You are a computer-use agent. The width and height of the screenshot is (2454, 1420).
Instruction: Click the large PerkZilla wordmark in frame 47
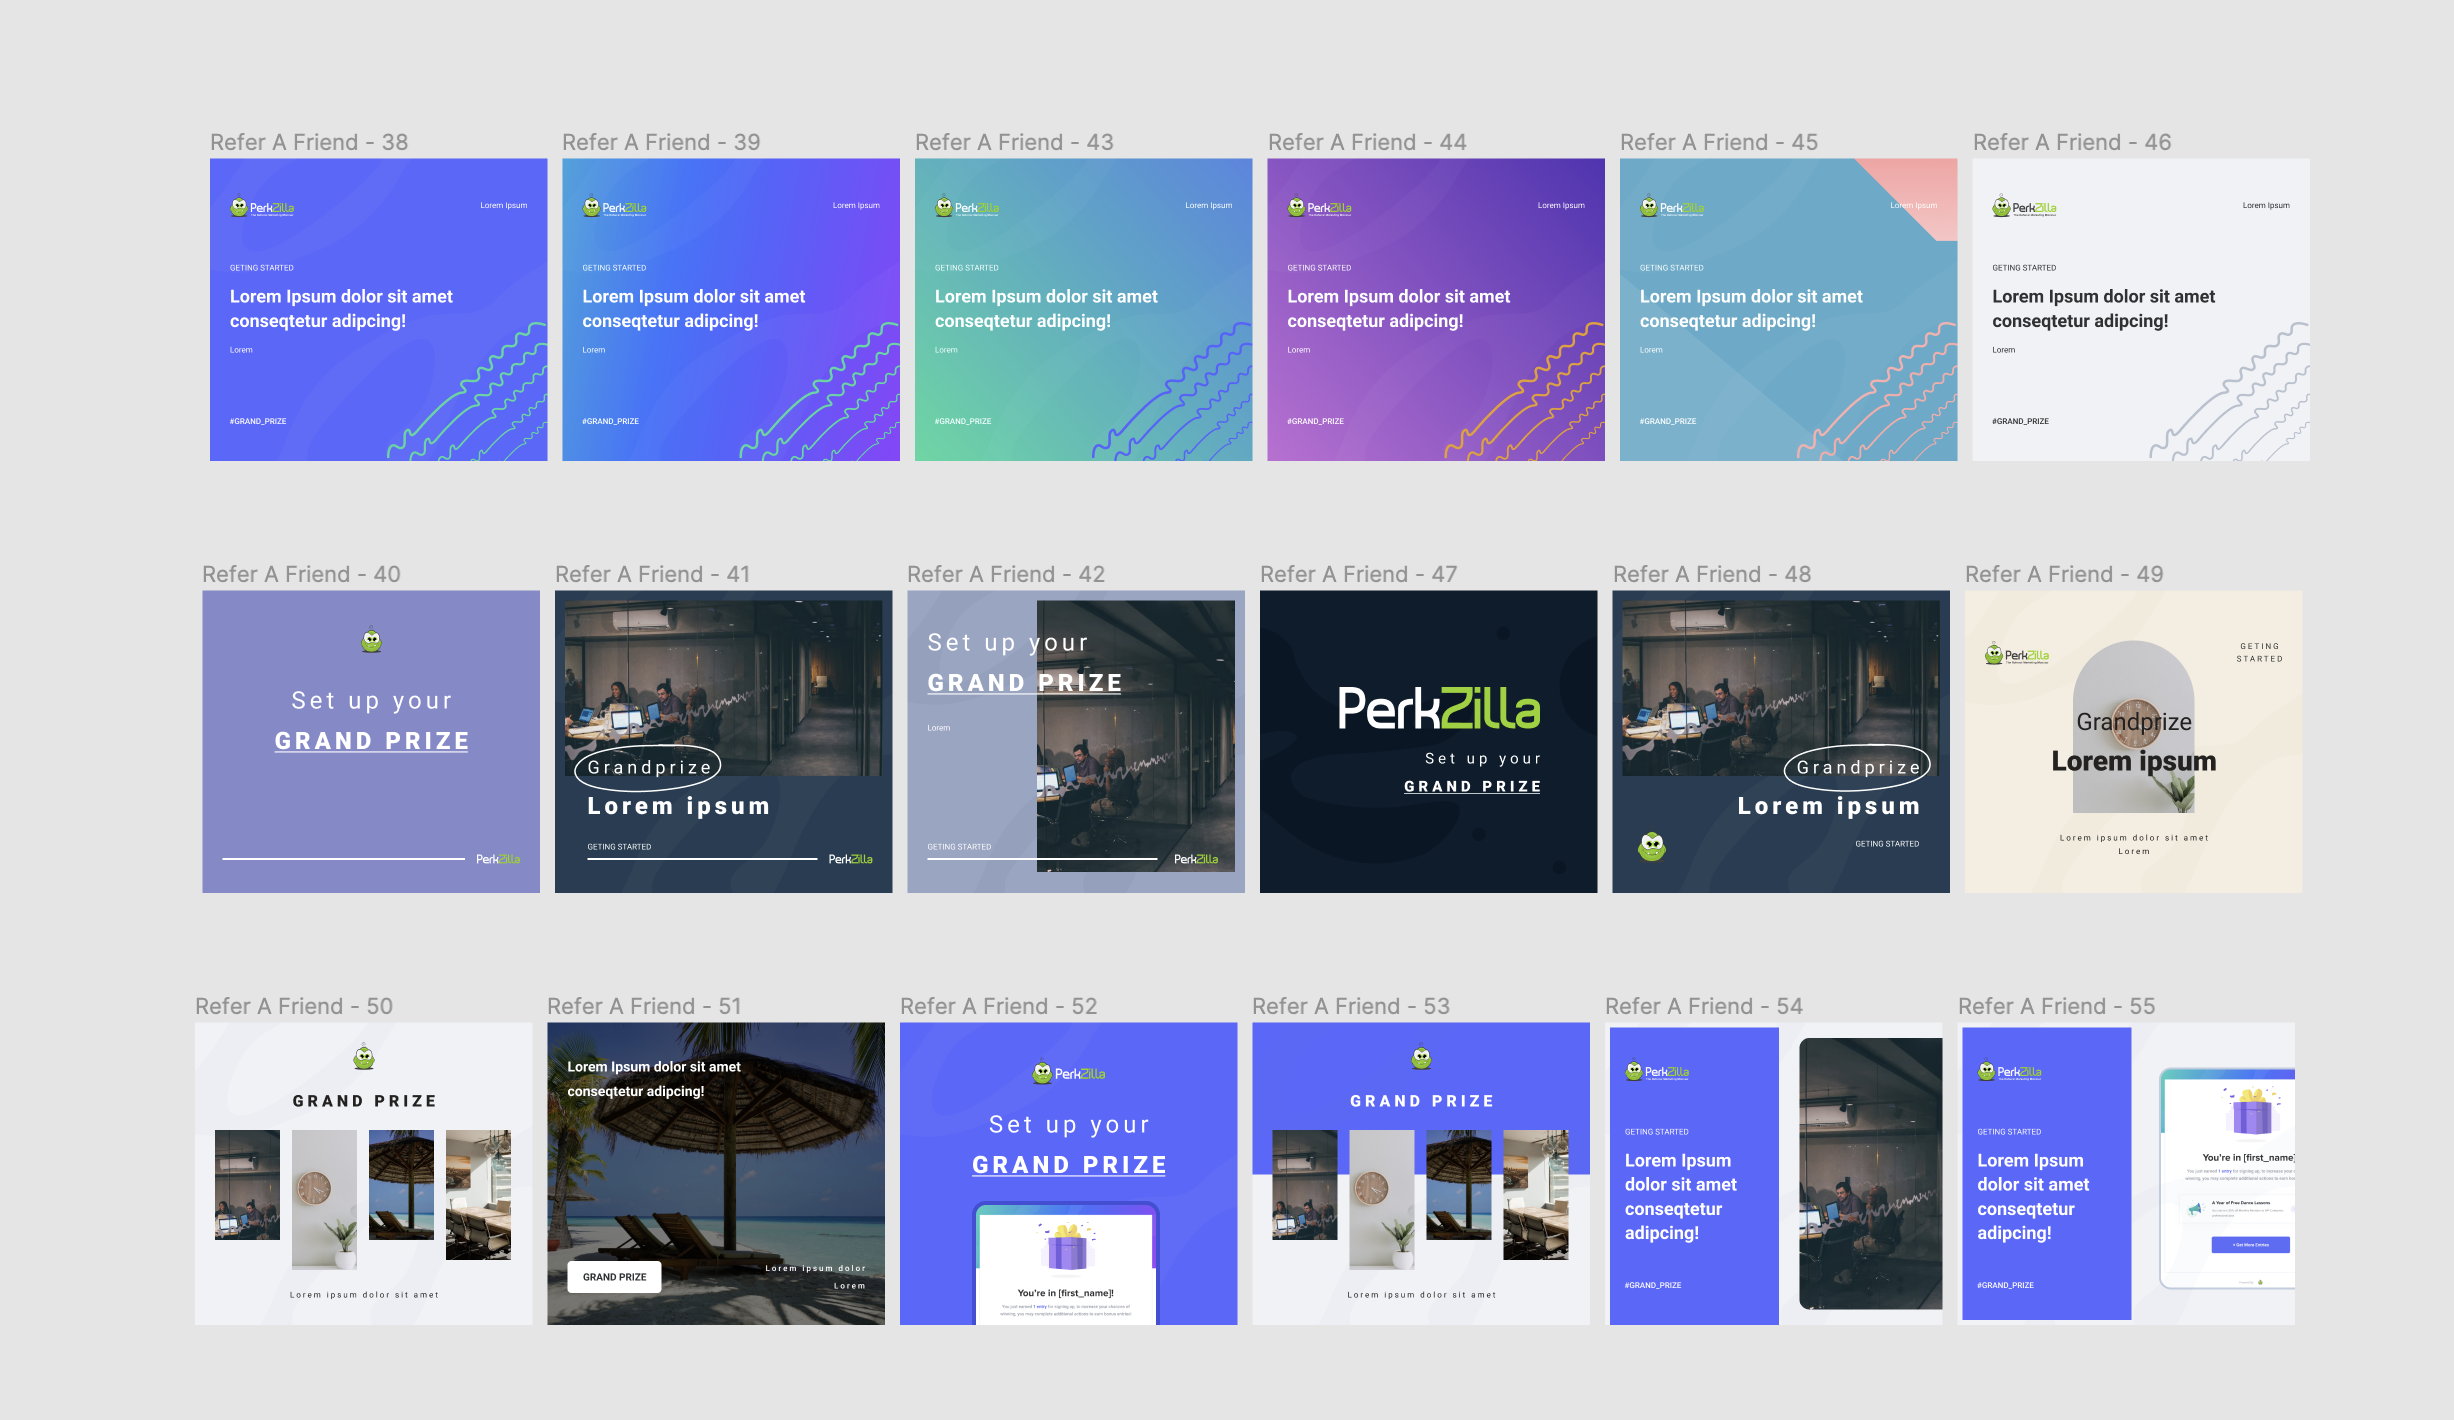pyautogui.click(x=1439, y=708)
